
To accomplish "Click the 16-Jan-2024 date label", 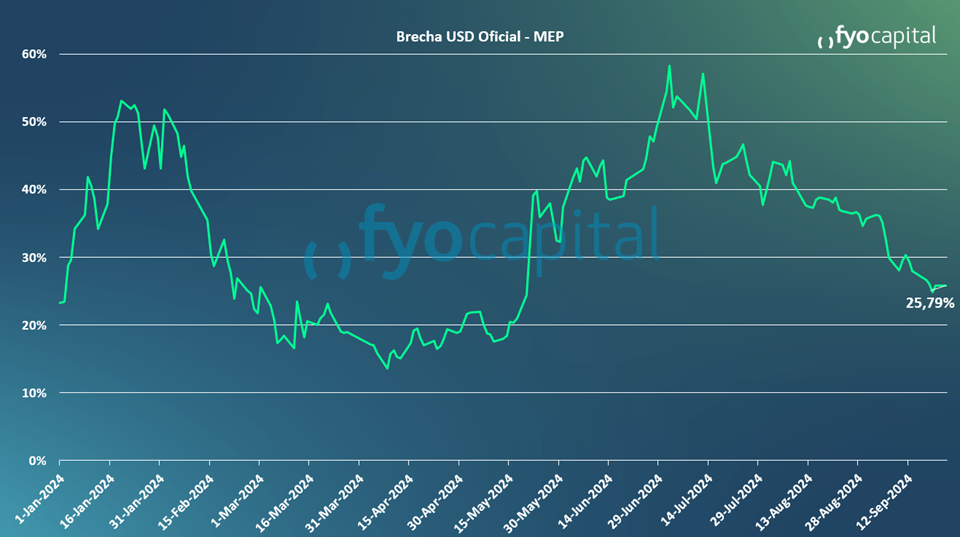I will tap(86, 501).
